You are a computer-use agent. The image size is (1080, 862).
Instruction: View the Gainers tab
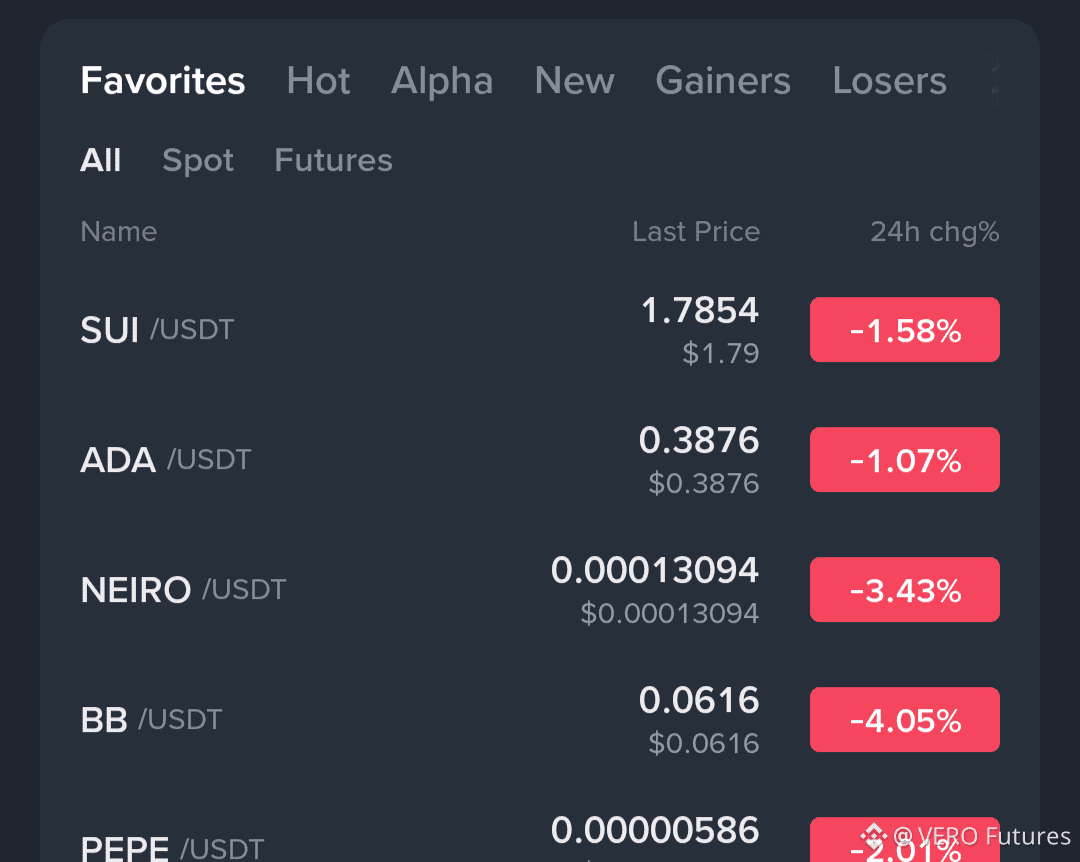coord(723,81)
